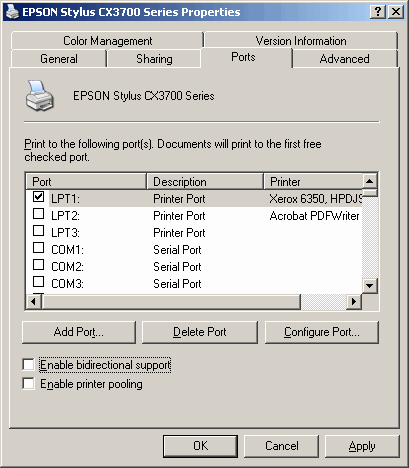
Task: Open the Sharing tab
Action: click(154, 59)
